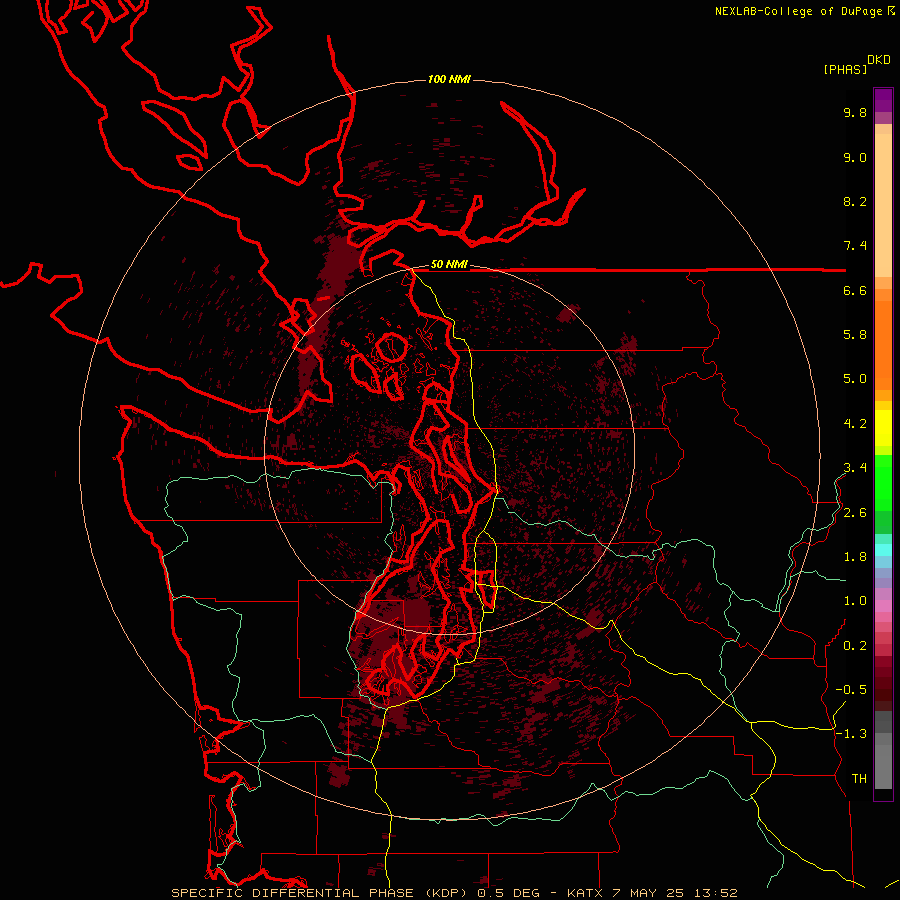This screenshot has height=900, width=900.
Task: Click the yellow segment of the color bar
Action: [x=883, y=428]
